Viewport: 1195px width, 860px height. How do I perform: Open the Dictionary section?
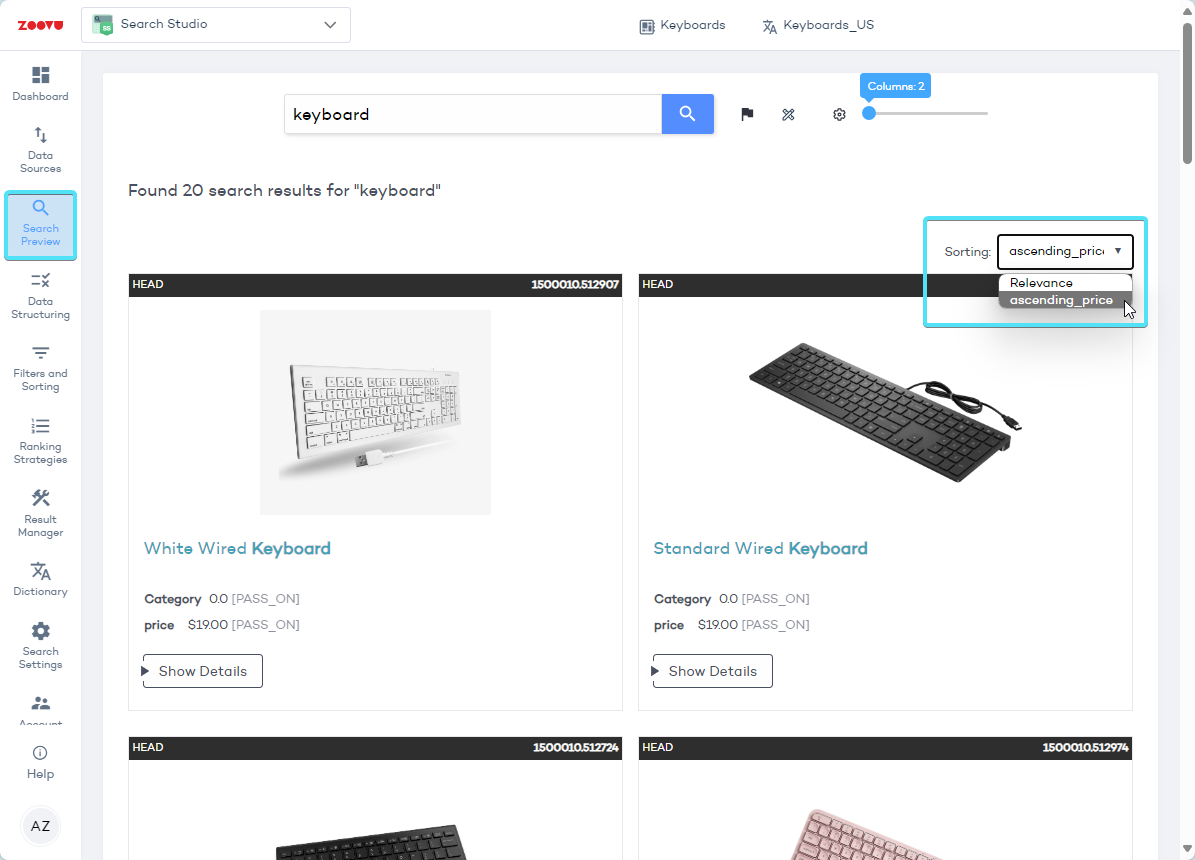pos(40,579)
